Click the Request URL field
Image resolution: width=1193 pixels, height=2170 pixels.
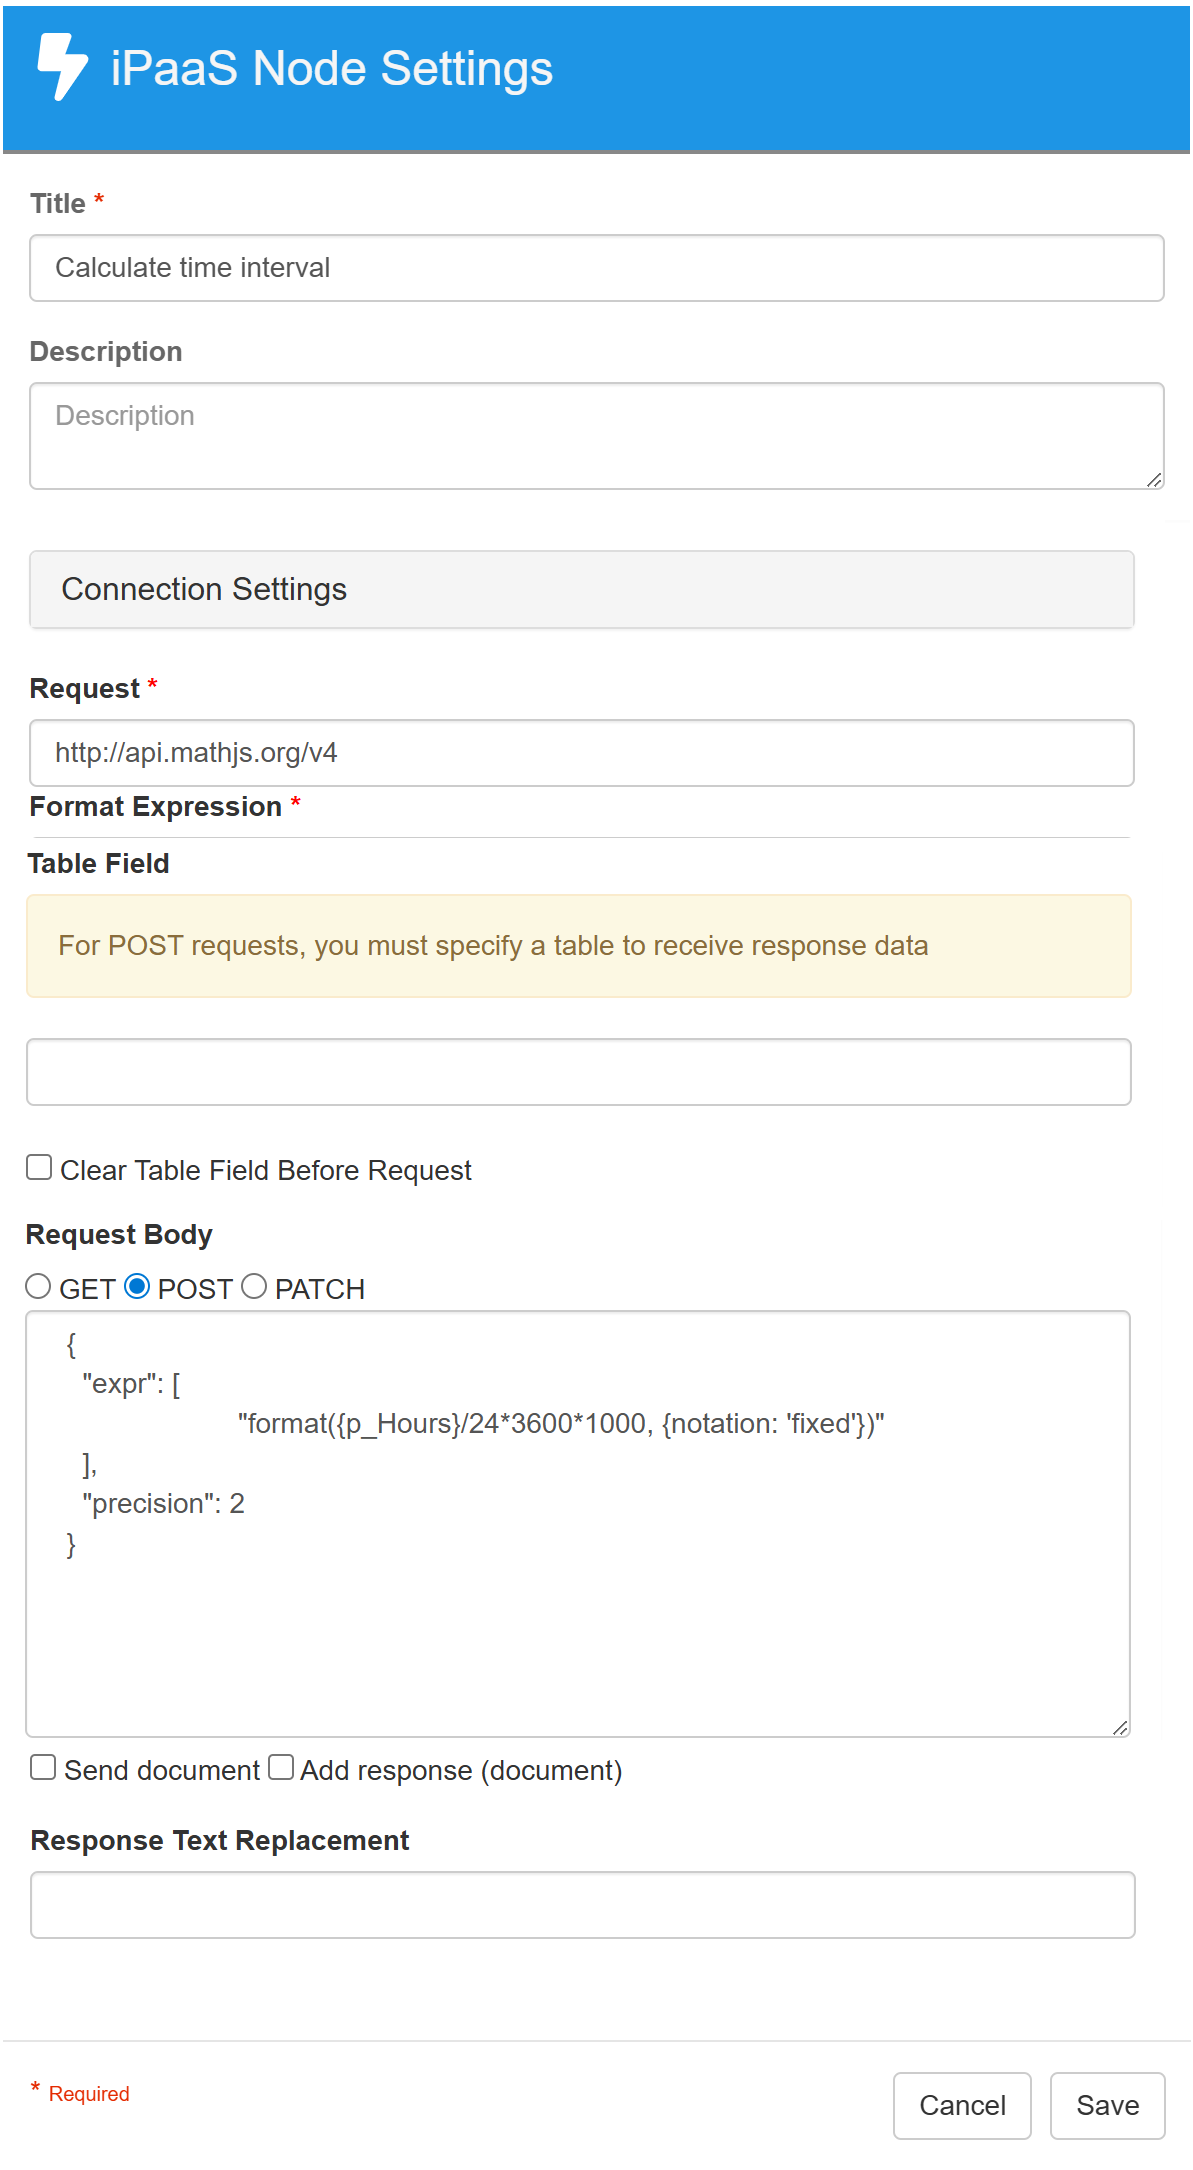coord(581,753)
